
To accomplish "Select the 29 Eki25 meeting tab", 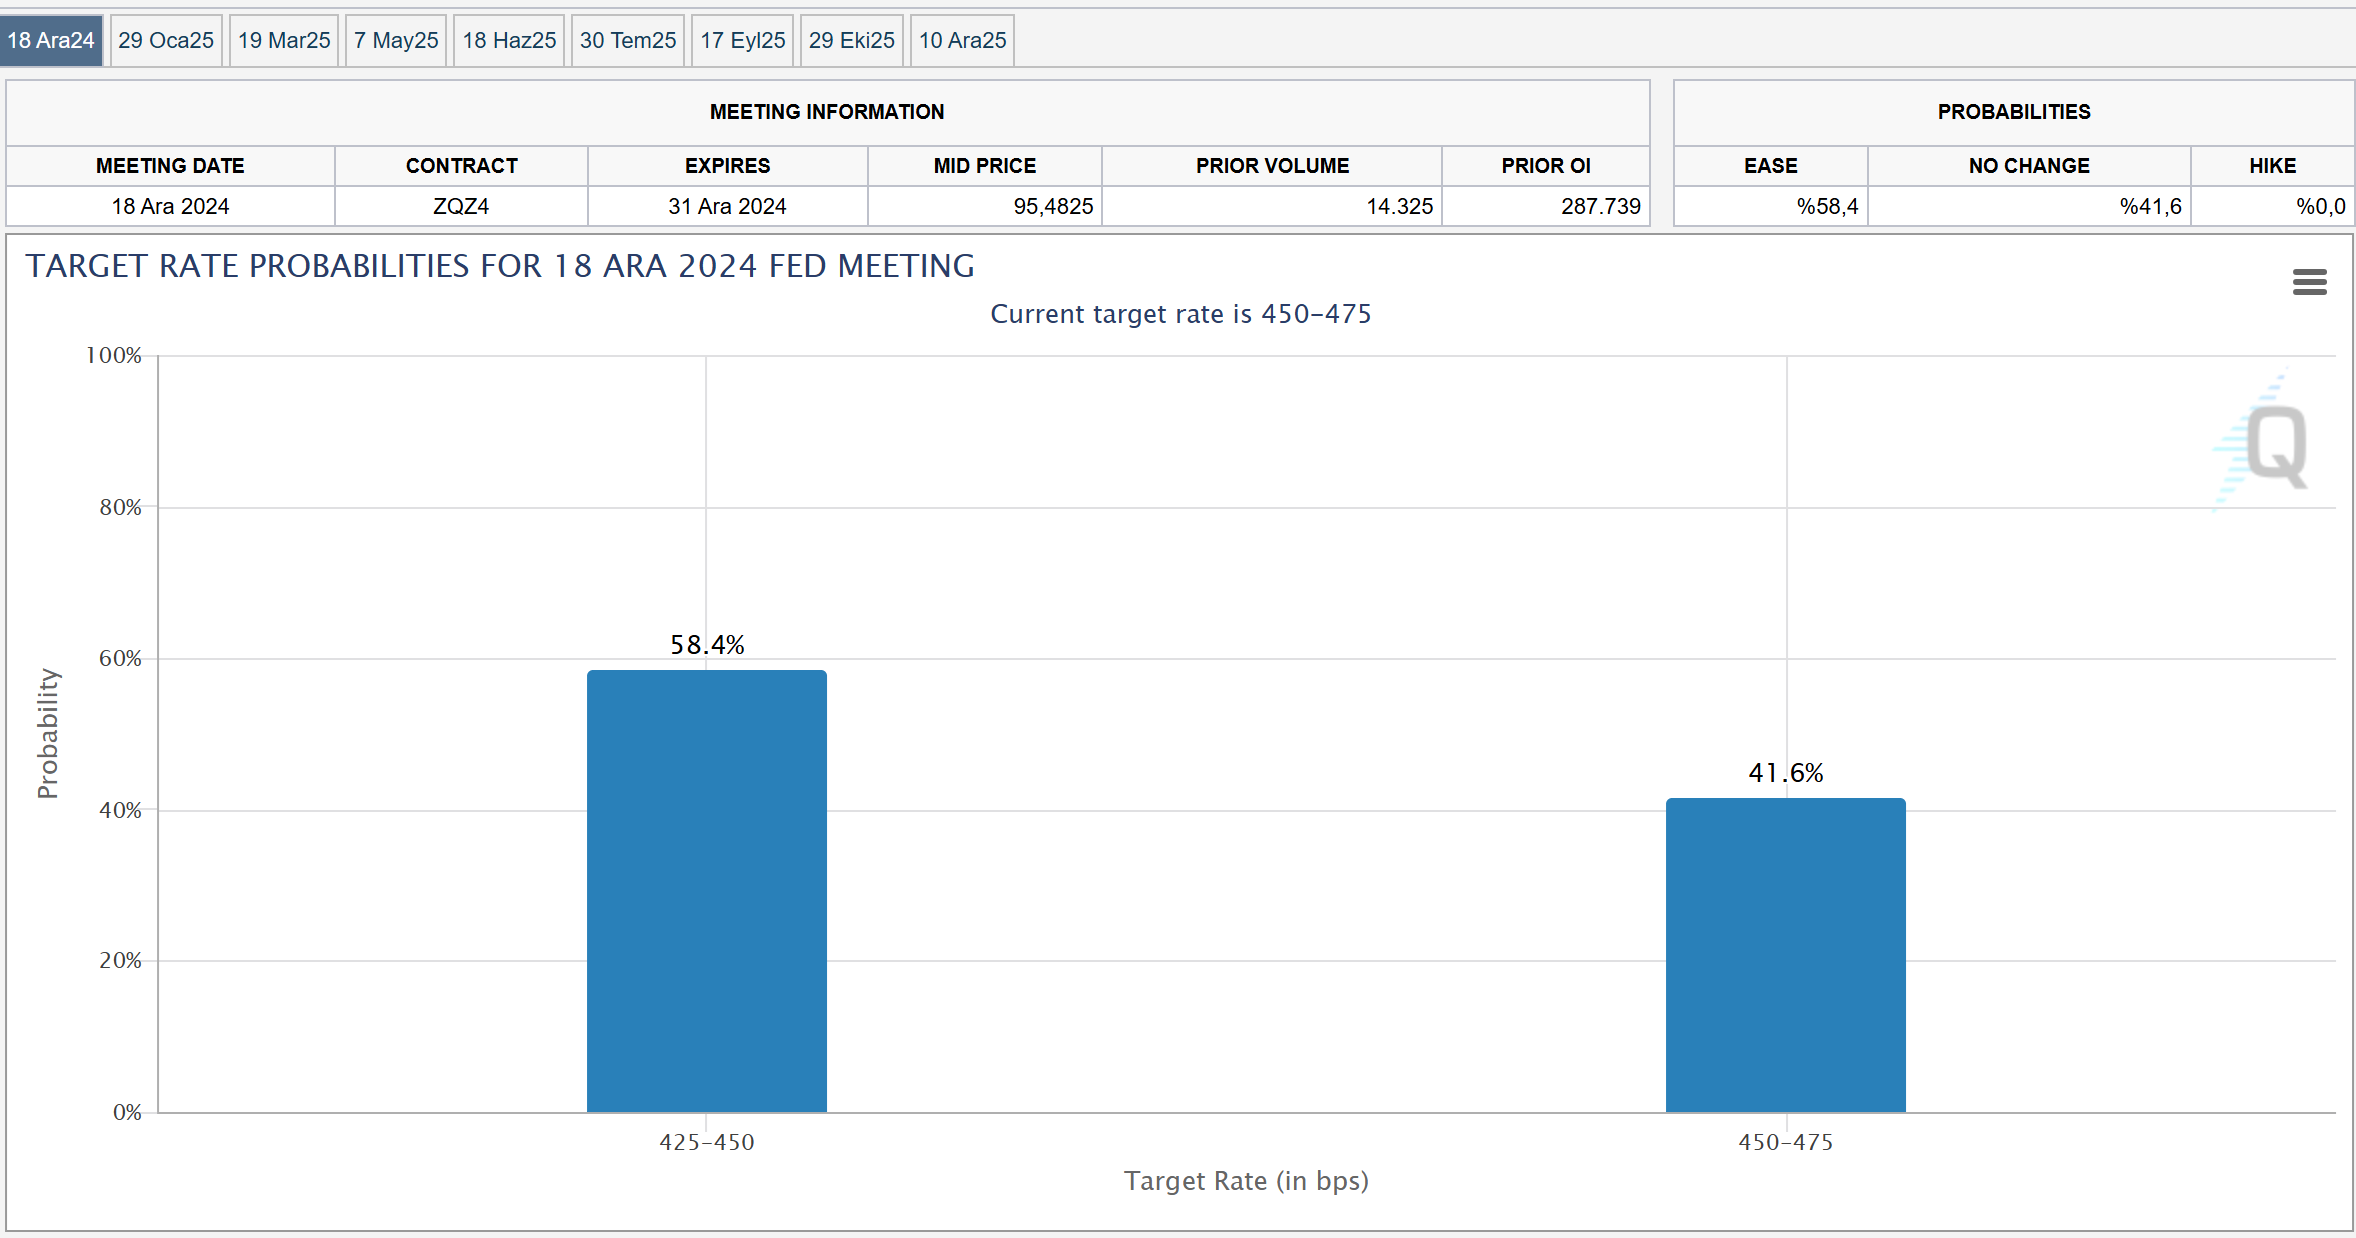I will pos(852,40).
